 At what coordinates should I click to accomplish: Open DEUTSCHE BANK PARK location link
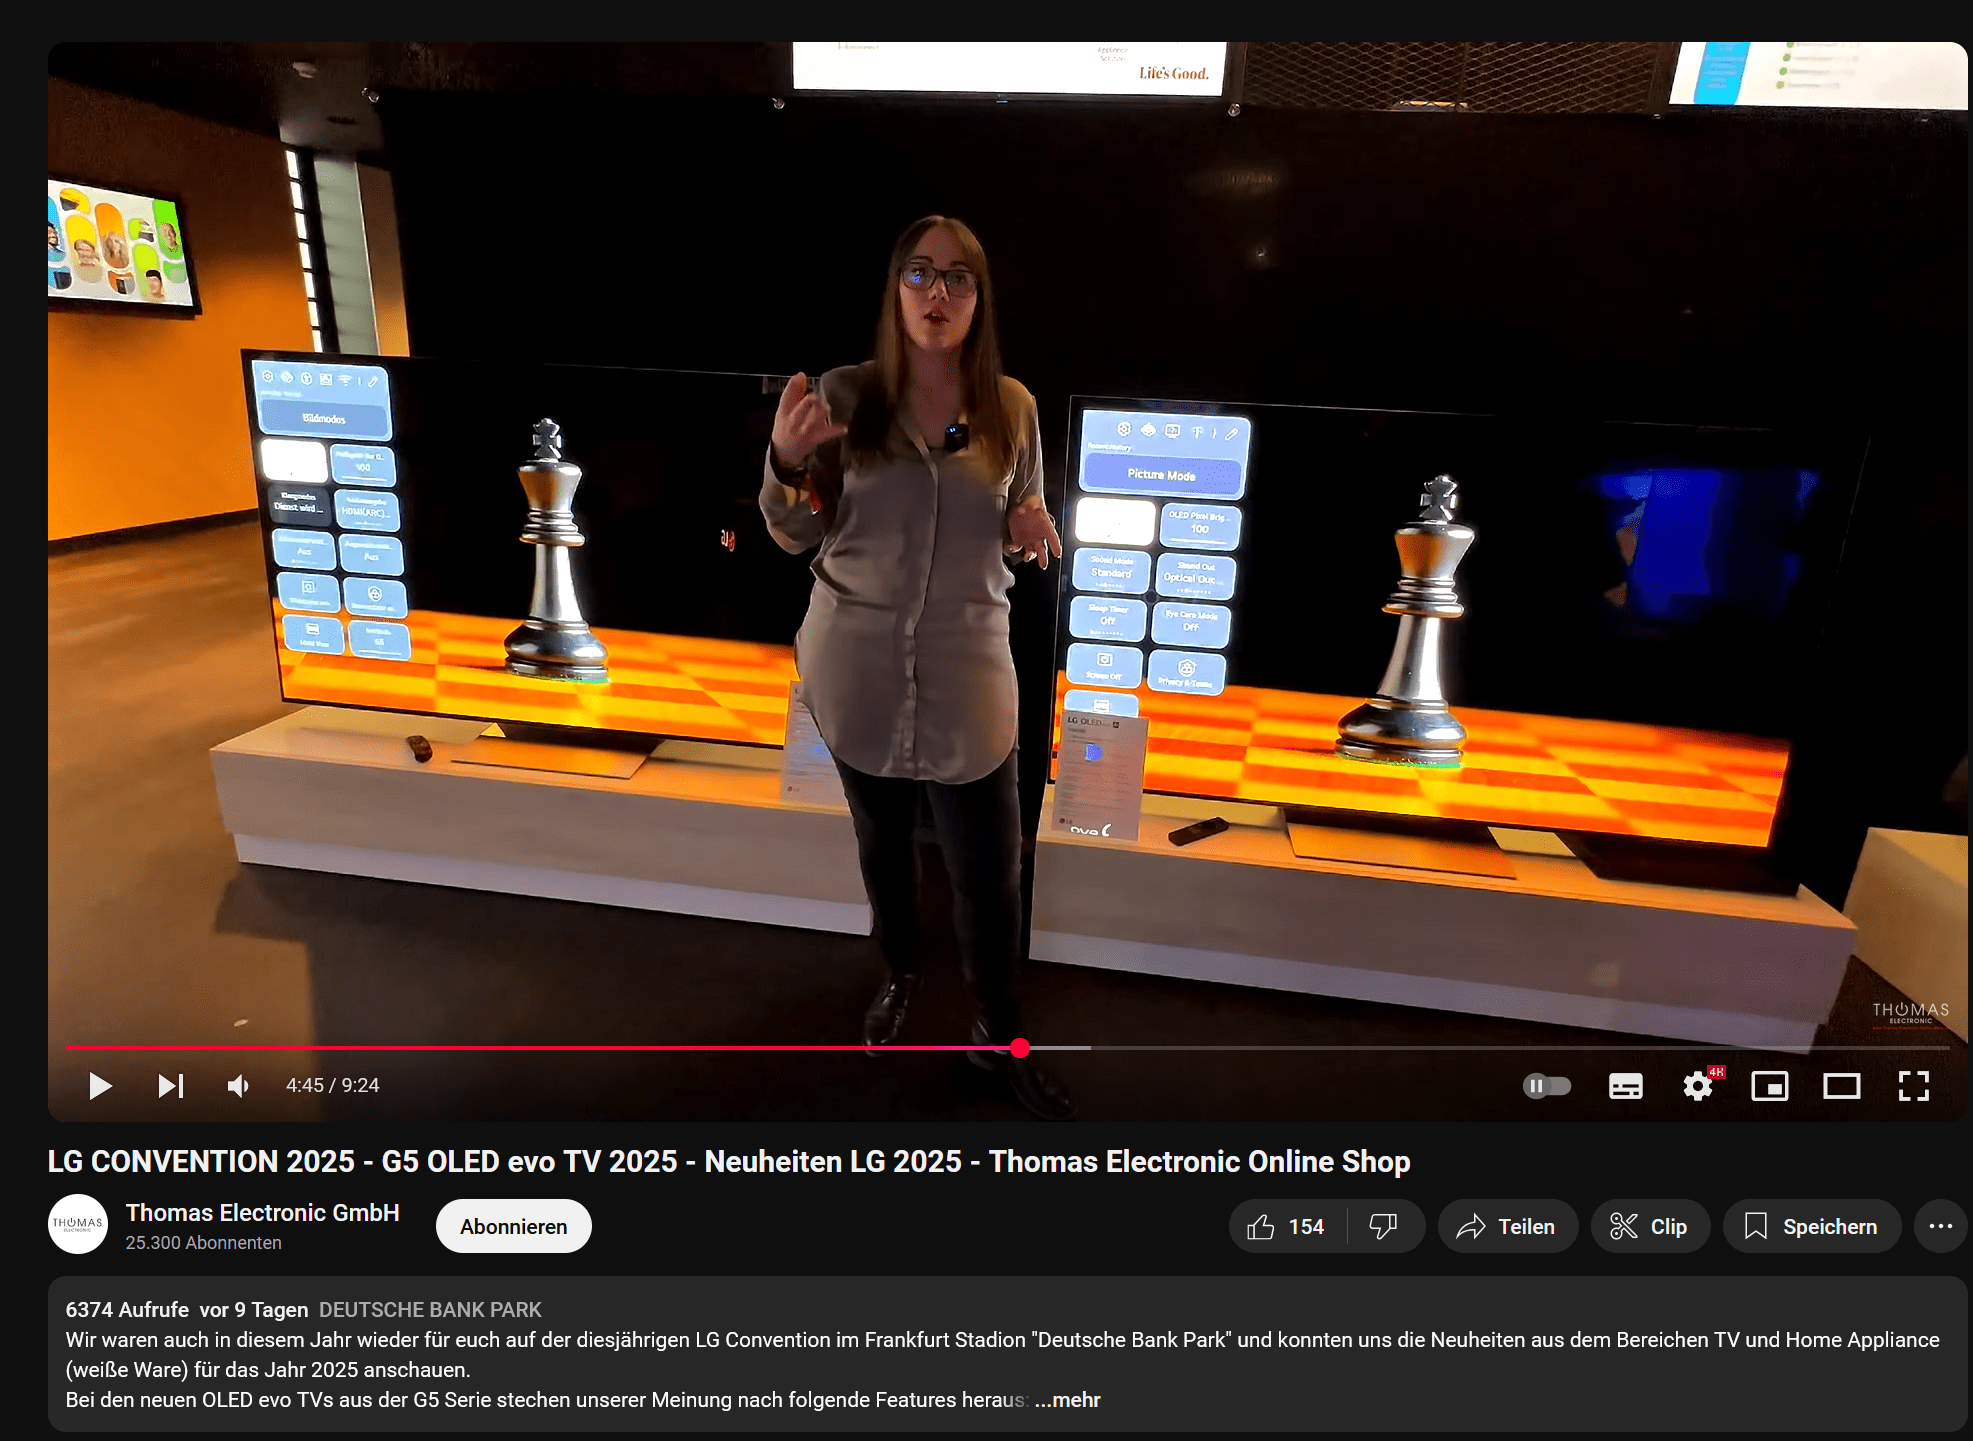[430, 1310]
